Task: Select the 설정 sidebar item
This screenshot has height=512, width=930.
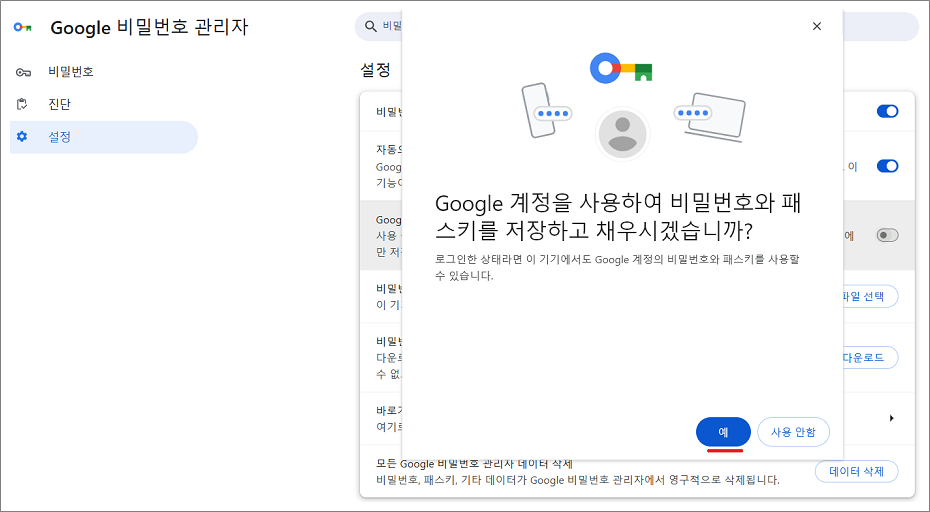Action: point(104,137)
